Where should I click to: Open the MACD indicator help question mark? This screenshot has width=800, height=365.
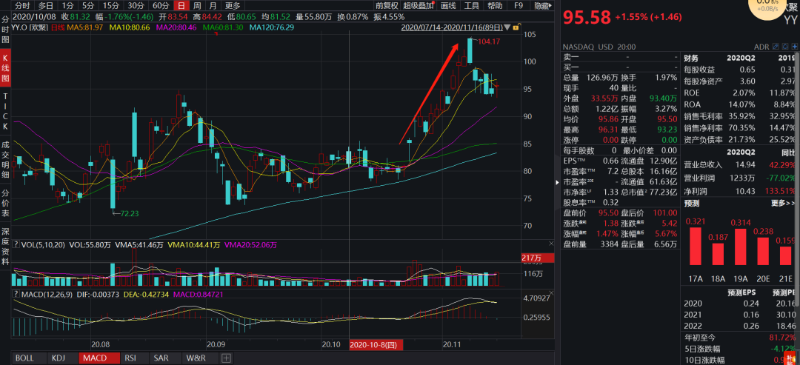click(x=15, y=295)
